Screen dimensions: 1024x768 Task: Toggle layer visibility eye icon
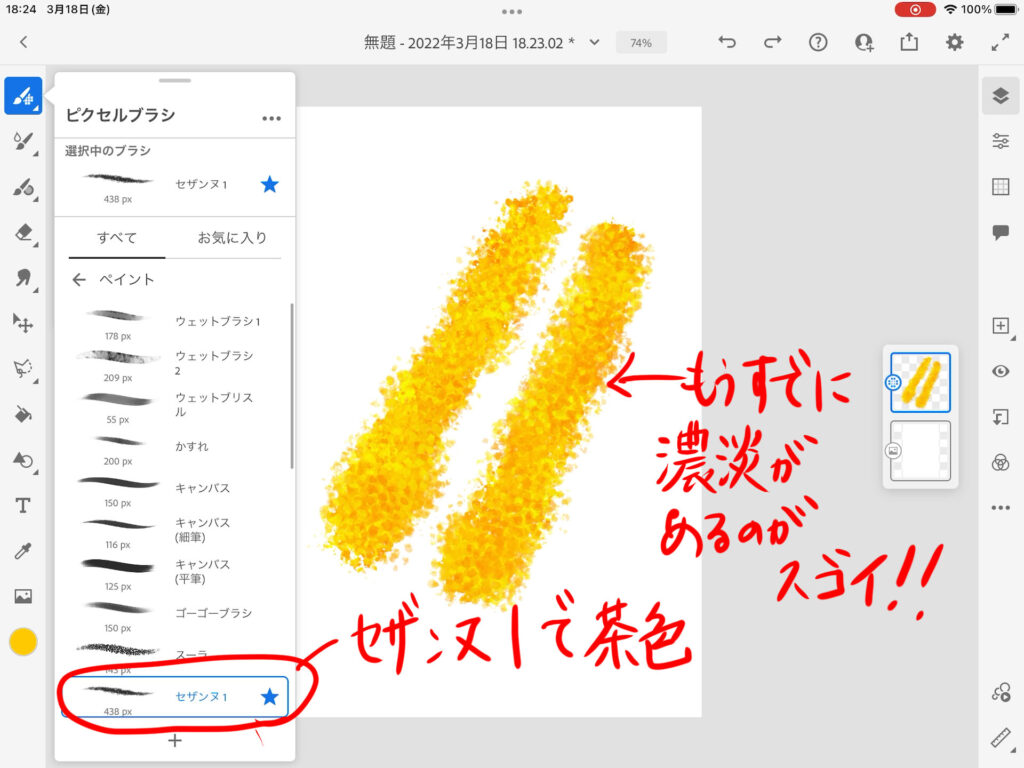pyautogui.click(x=1000, y=371)
